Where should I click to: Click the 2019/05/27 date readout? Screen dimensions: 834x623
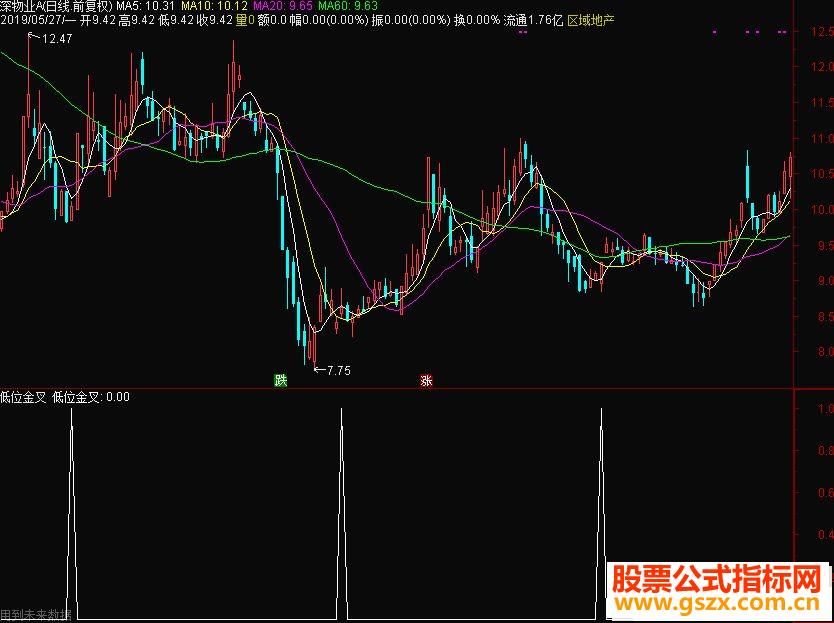pyautogui.click(x=32, y=21)
